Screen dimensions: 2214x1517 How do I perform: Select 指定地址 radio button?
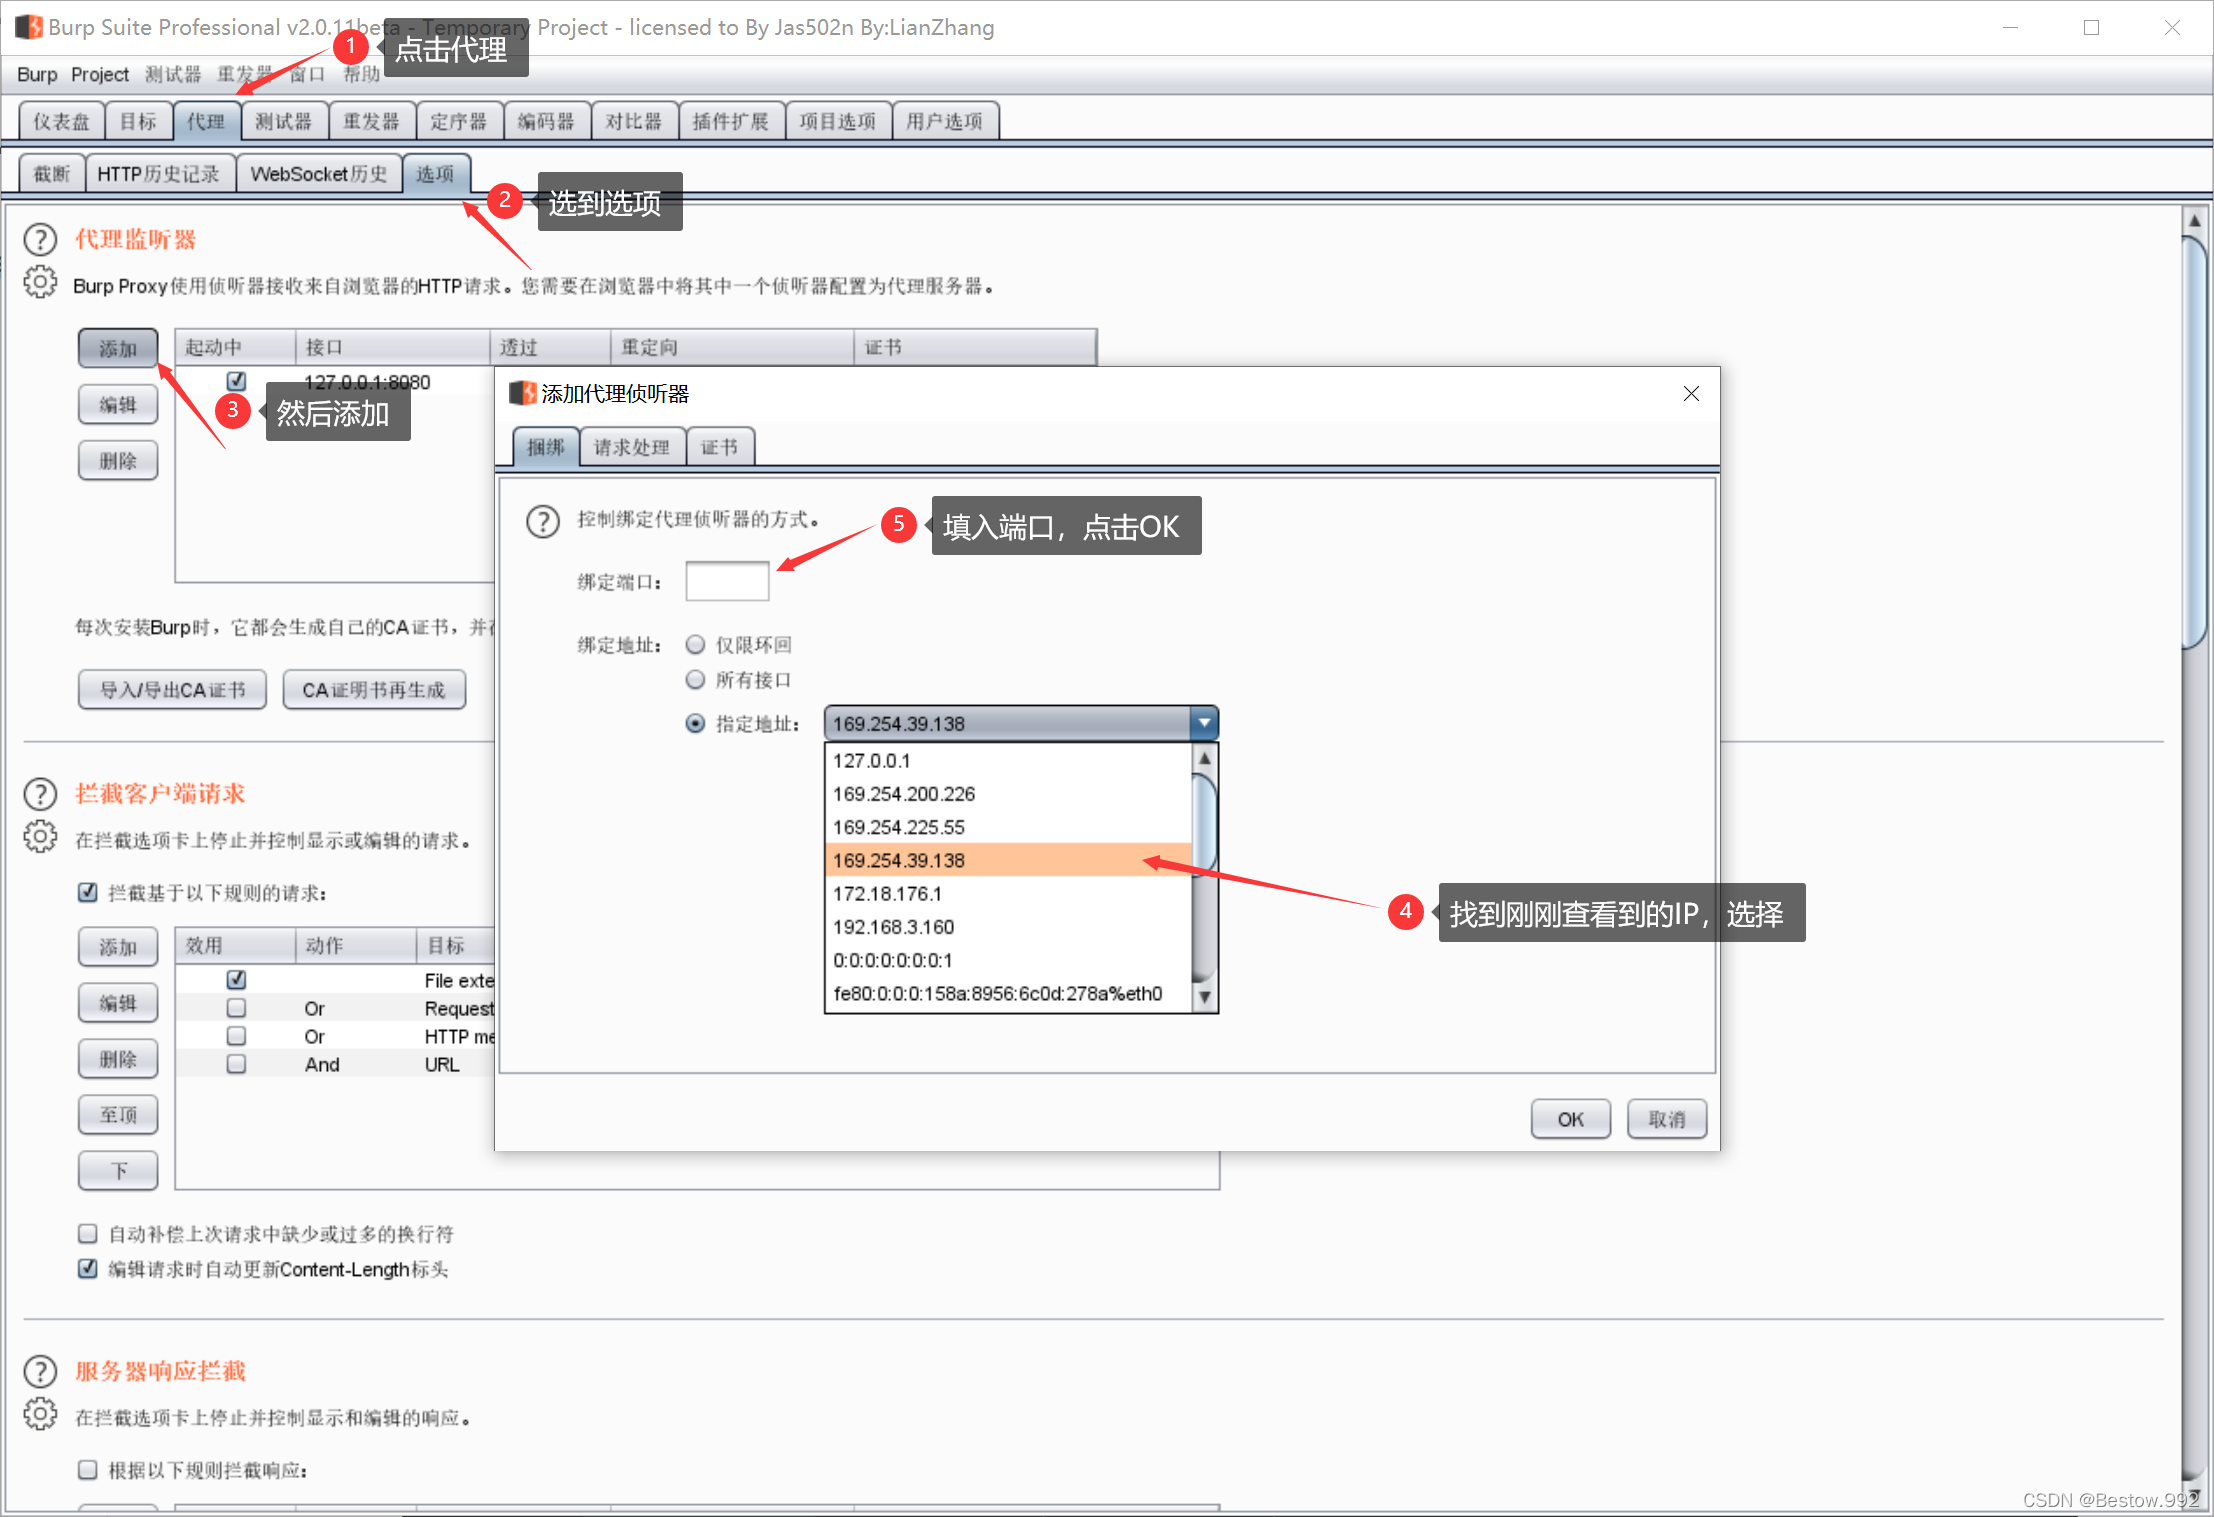pyautogui.click(x=695, y=723)
